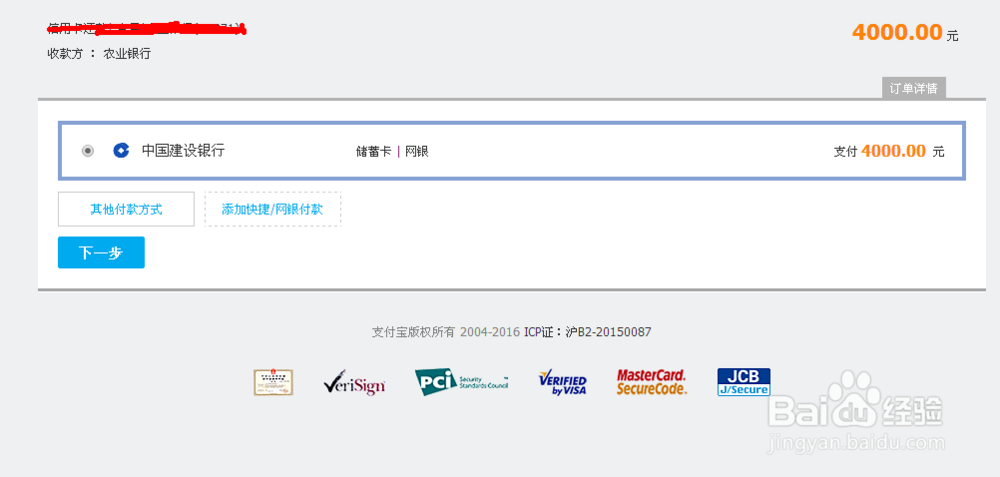The height and width of the screenshot is (477, 1000).
Task: Click the MasterCard SecureCode logo
Action: coord(652,382)
